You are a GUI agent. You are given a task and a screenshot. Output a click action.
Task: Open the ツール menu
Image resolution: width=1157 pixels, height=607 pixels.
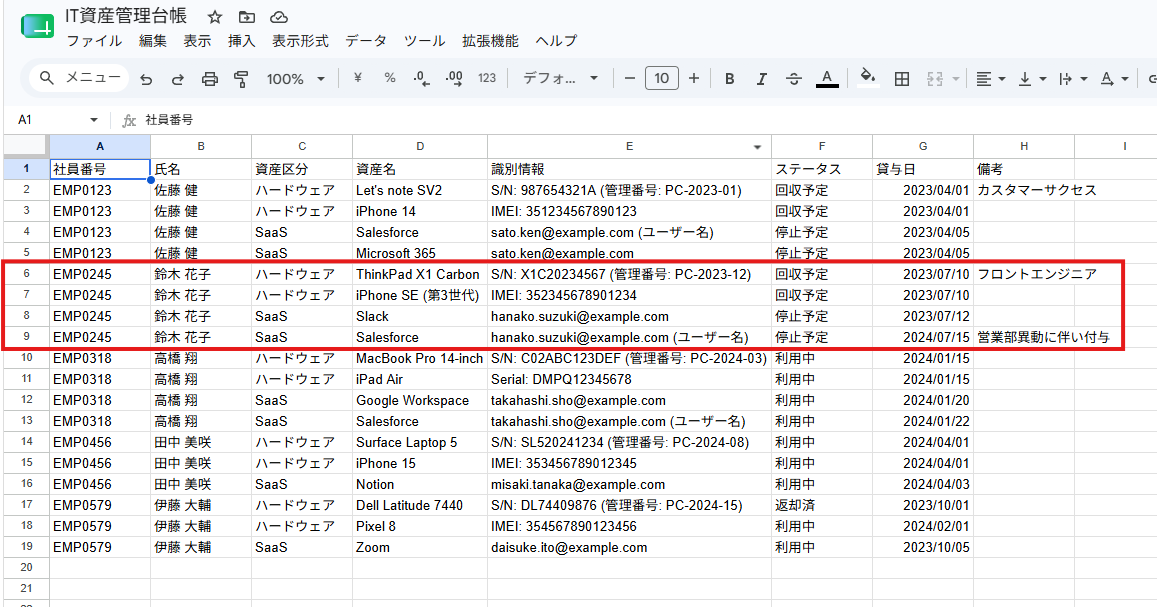pyautogui.click(x=424, y=41)
